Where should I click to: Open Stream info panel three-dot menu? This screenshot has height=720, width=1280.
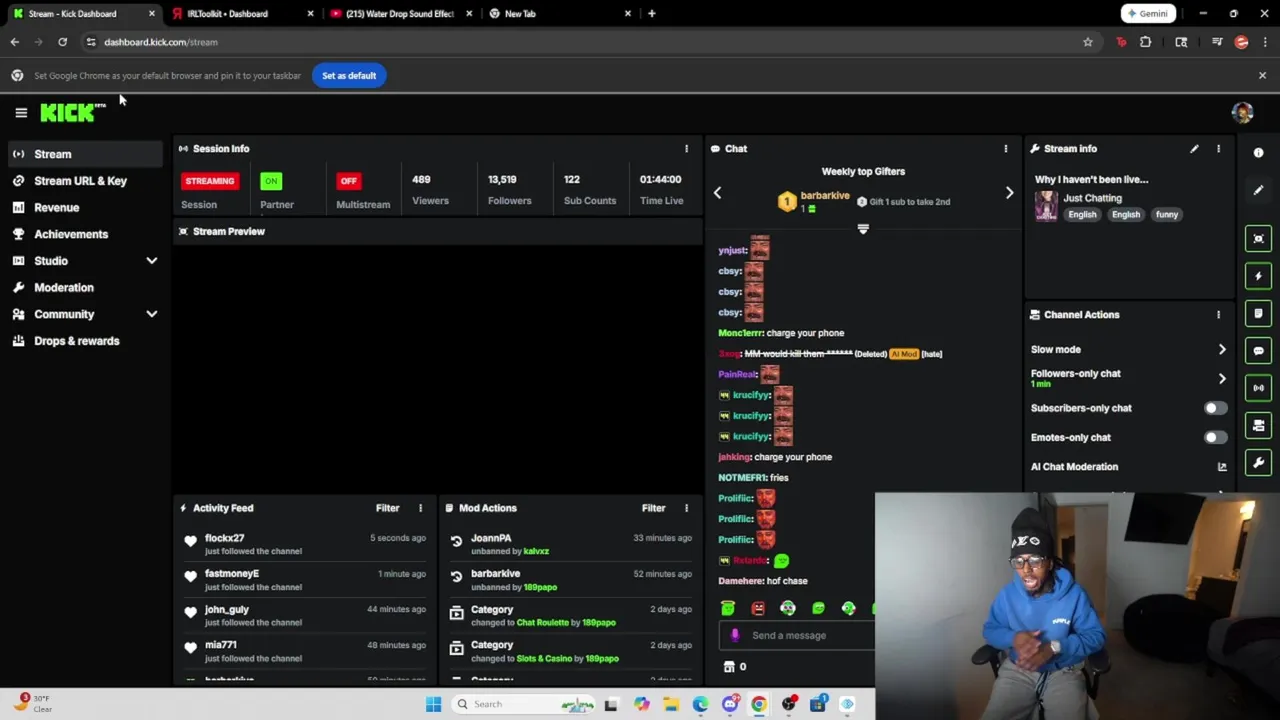pyautogui.click(x=1218, y=149)
